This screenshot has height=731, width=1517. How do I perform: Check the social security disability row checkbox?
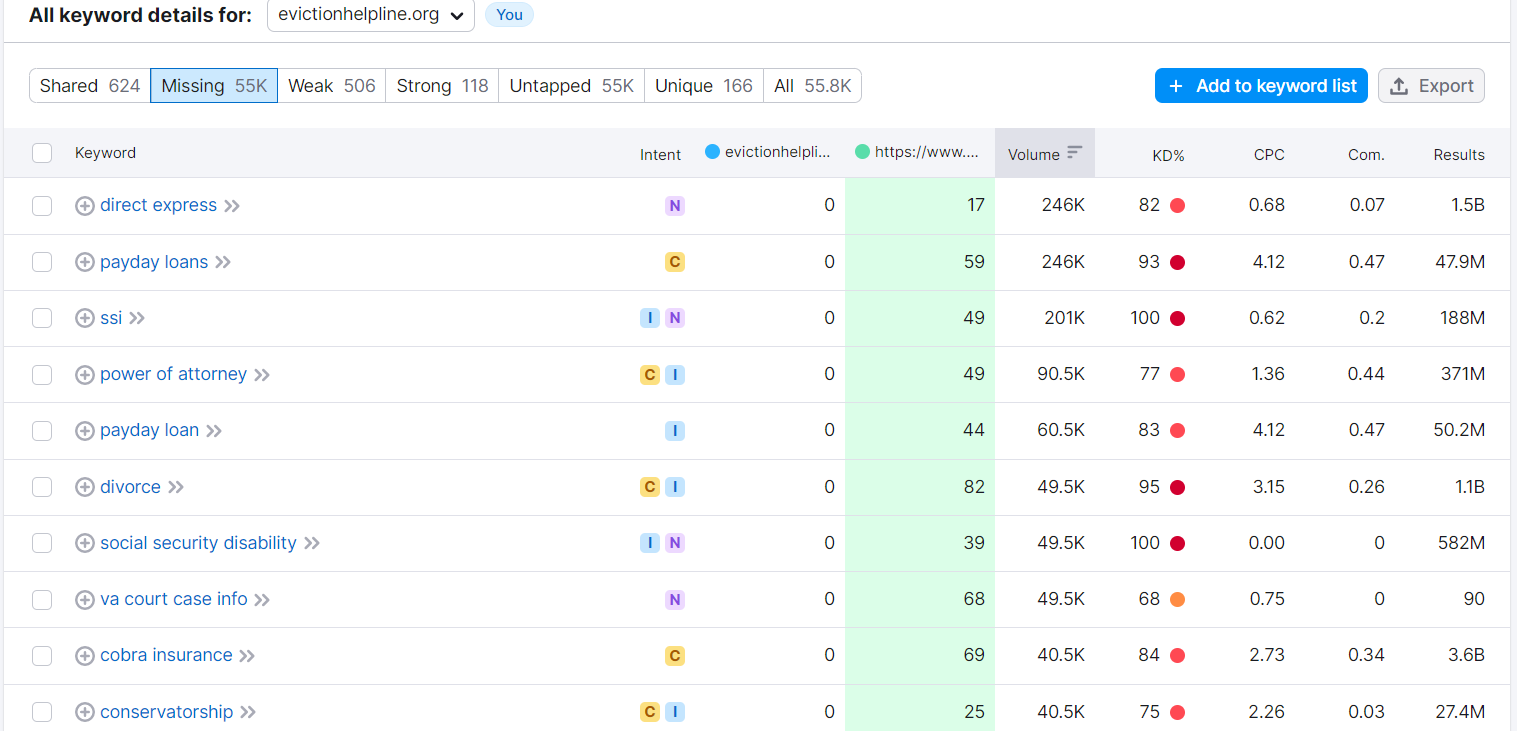click(42, 543)
